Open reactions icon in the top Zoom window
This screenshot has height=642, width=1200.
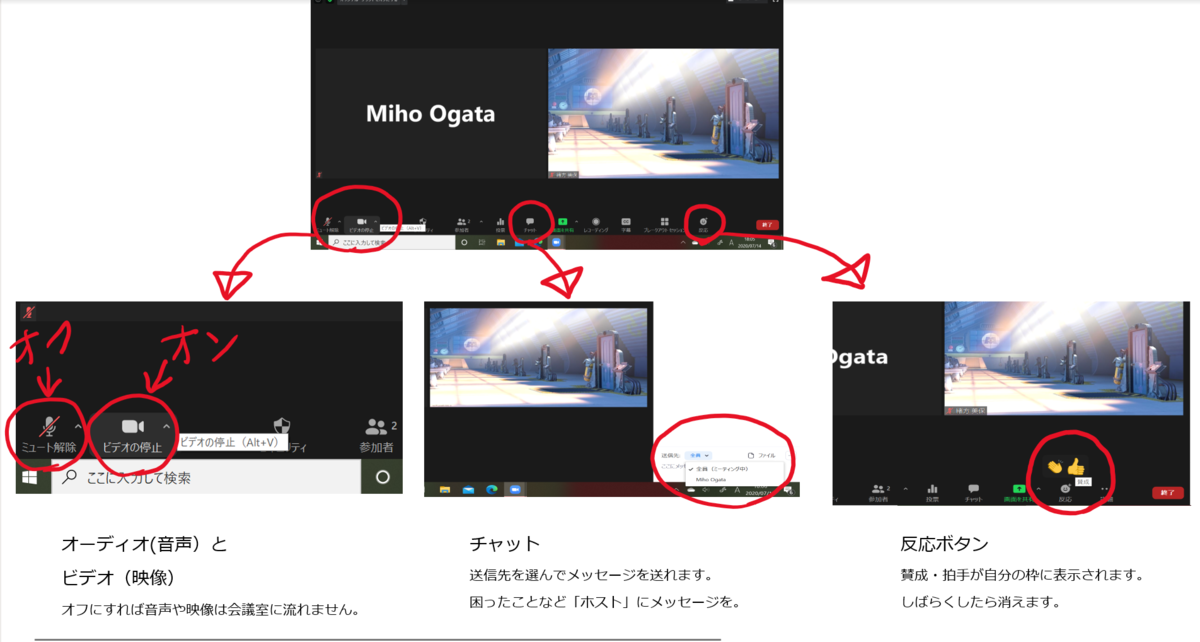pyautogui.click(x=704, y=220)
